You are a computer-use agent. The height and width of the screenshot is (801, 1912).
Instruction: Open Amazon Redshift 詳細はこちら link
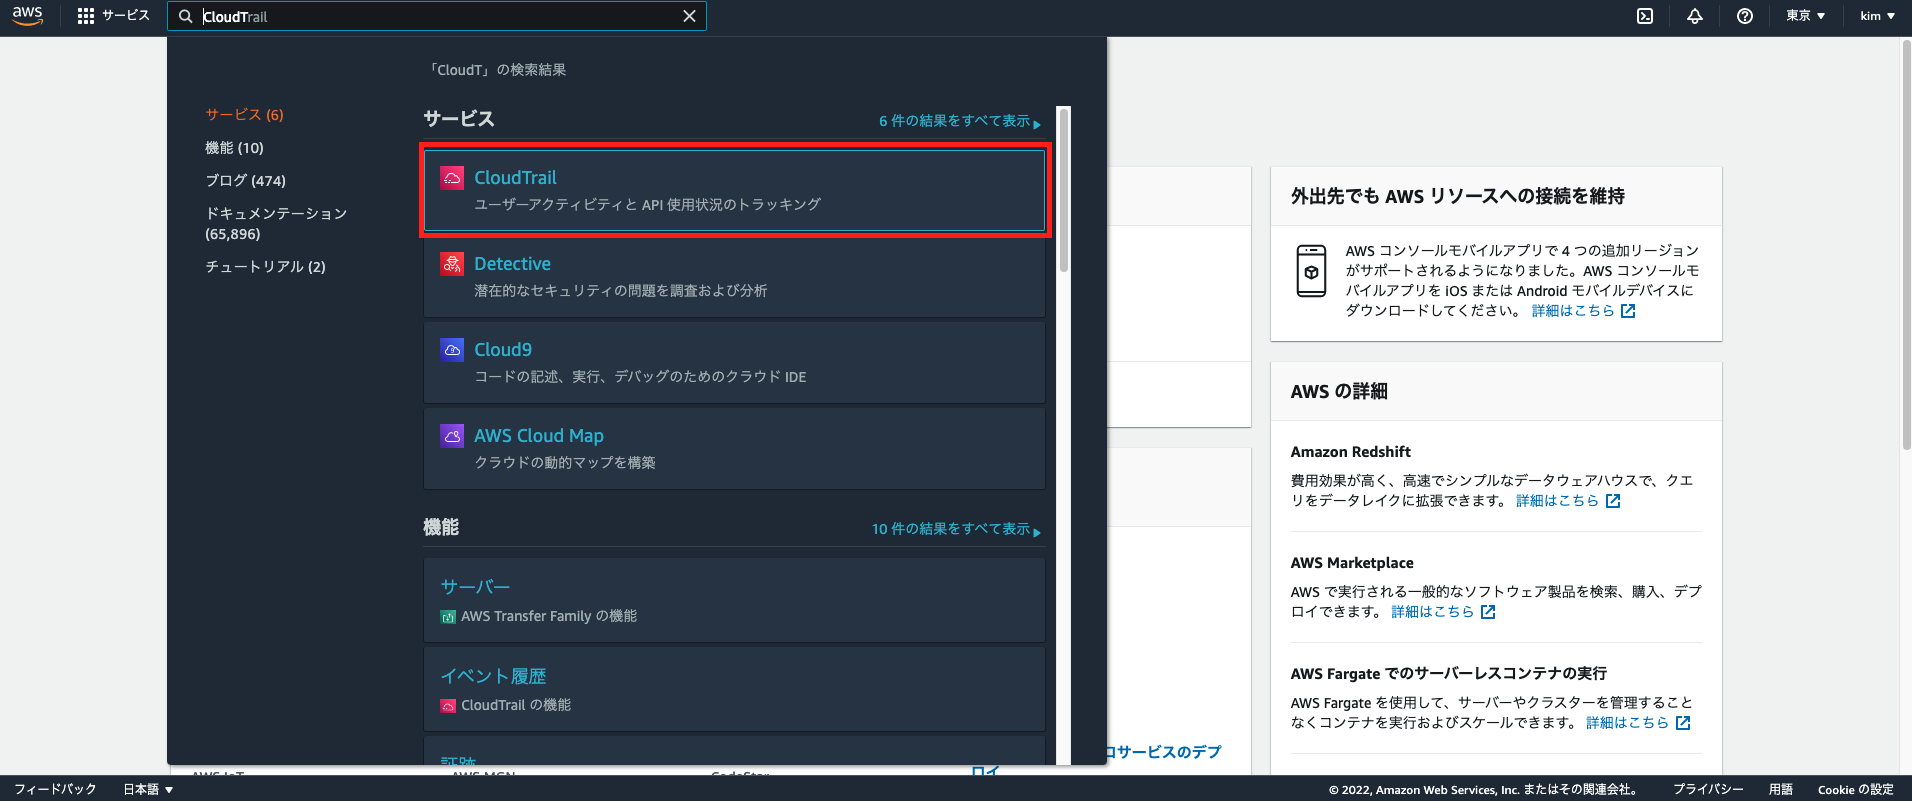[1557, 501]
